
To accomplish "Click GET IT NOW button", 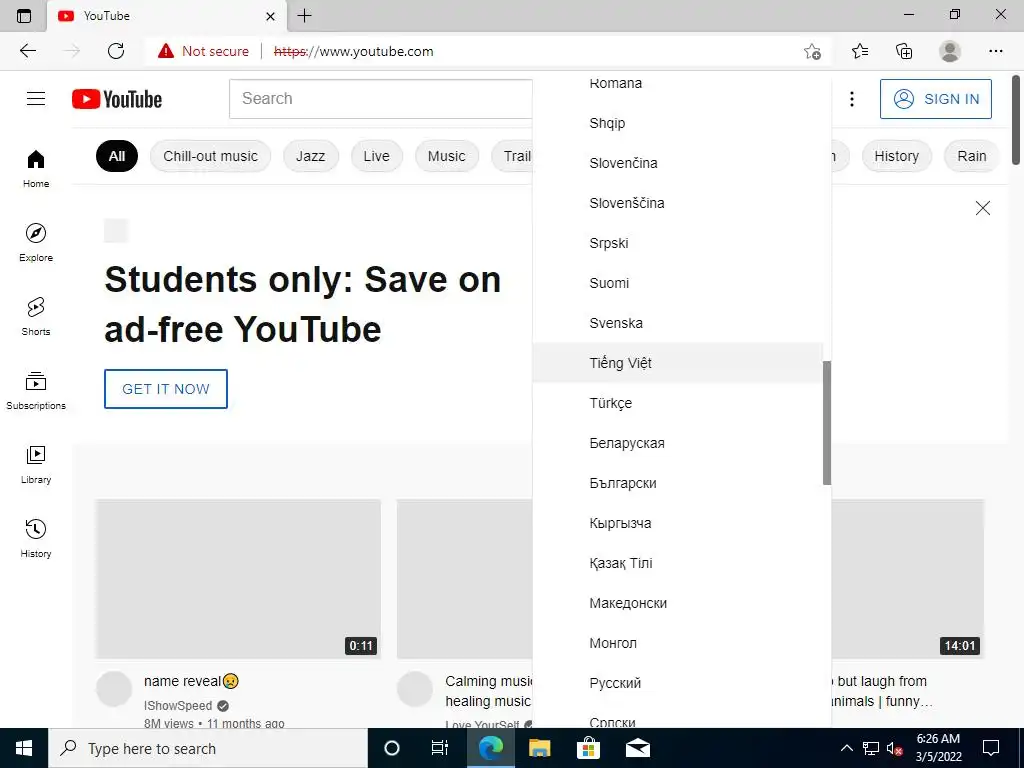I will click(x=166, y=389).
